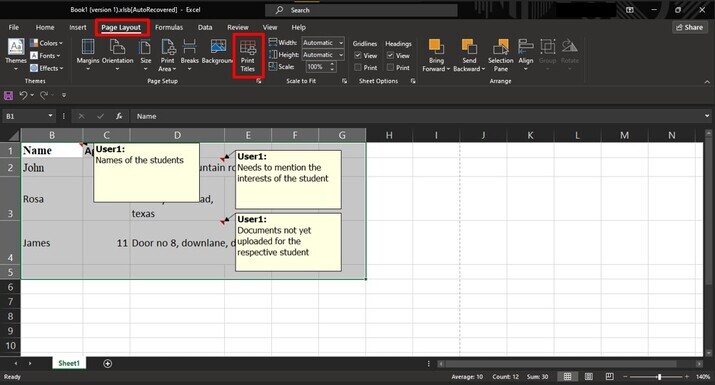Add a new sheet
The width and height of the screenshot is (715, 385).
(x=108, y=364)
